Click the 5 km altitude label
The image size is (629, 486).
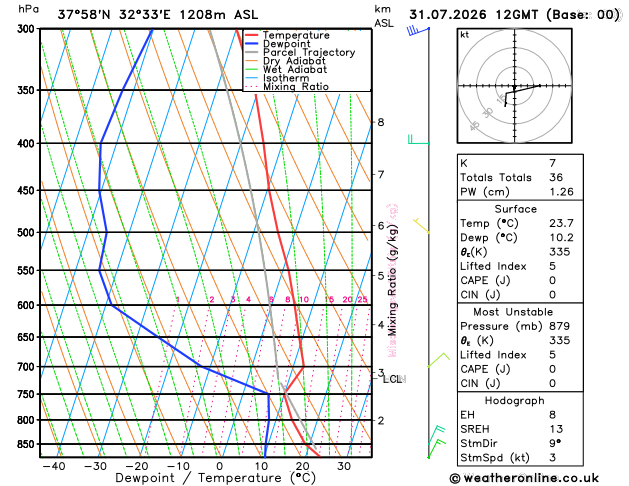click(381, 275)
